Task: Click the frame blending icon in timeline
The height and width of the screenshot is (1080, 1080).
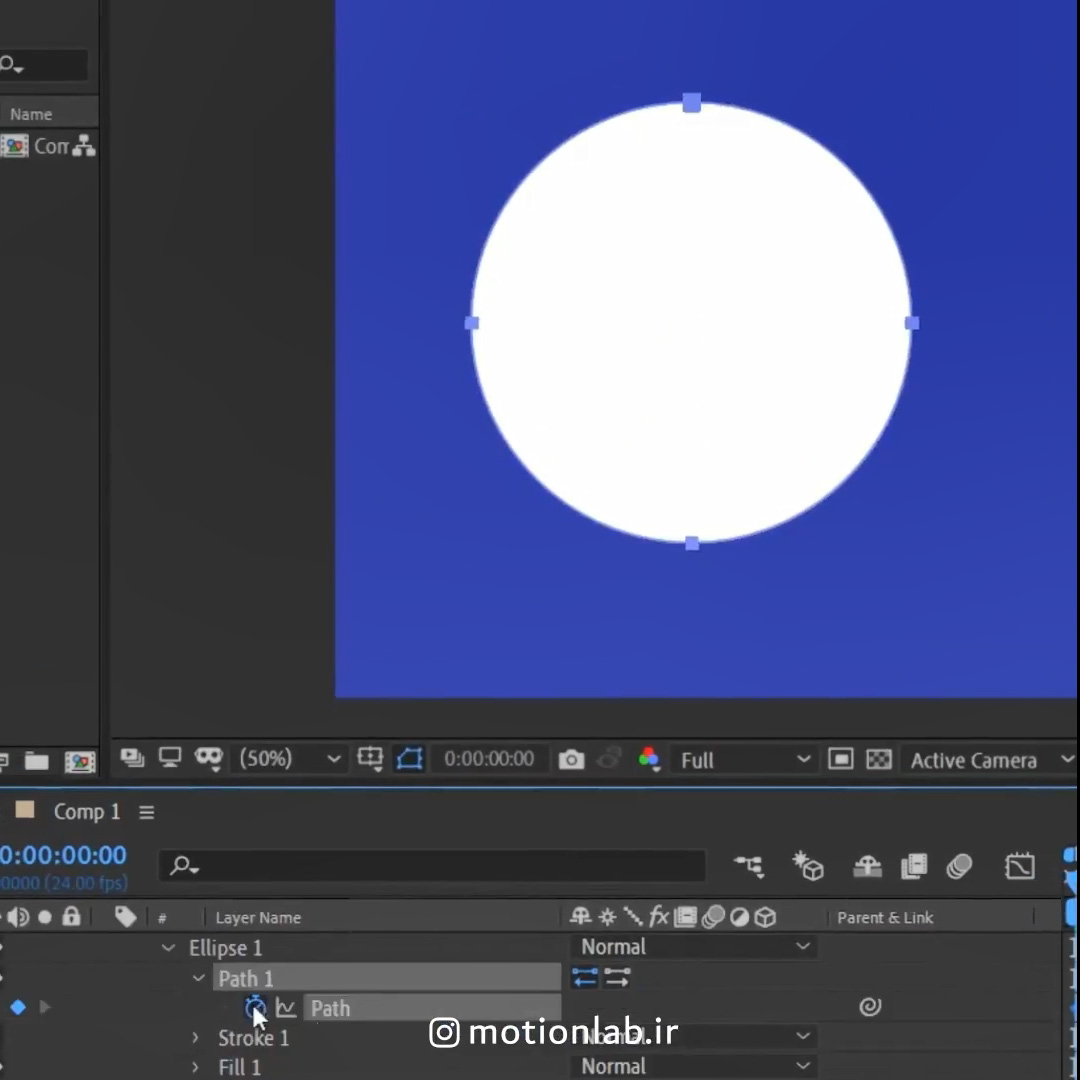Action: point(913,866)
